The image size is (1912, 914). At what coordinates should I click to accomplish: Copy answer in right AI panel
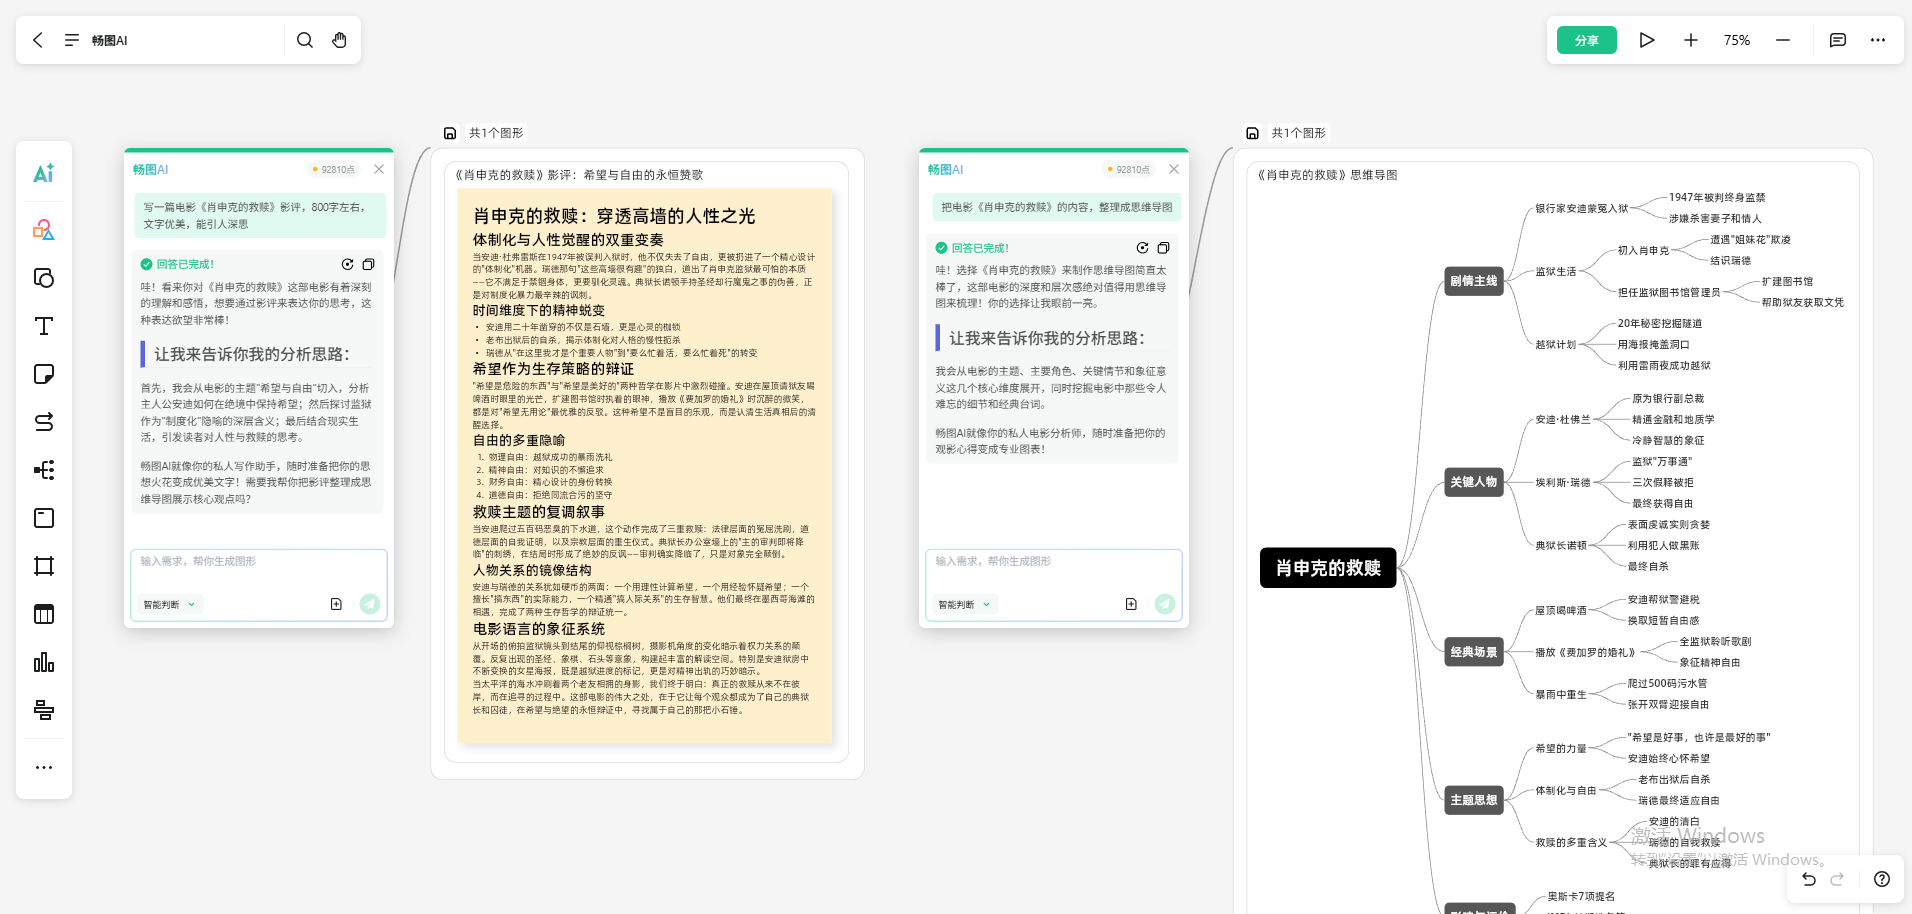1163,247
